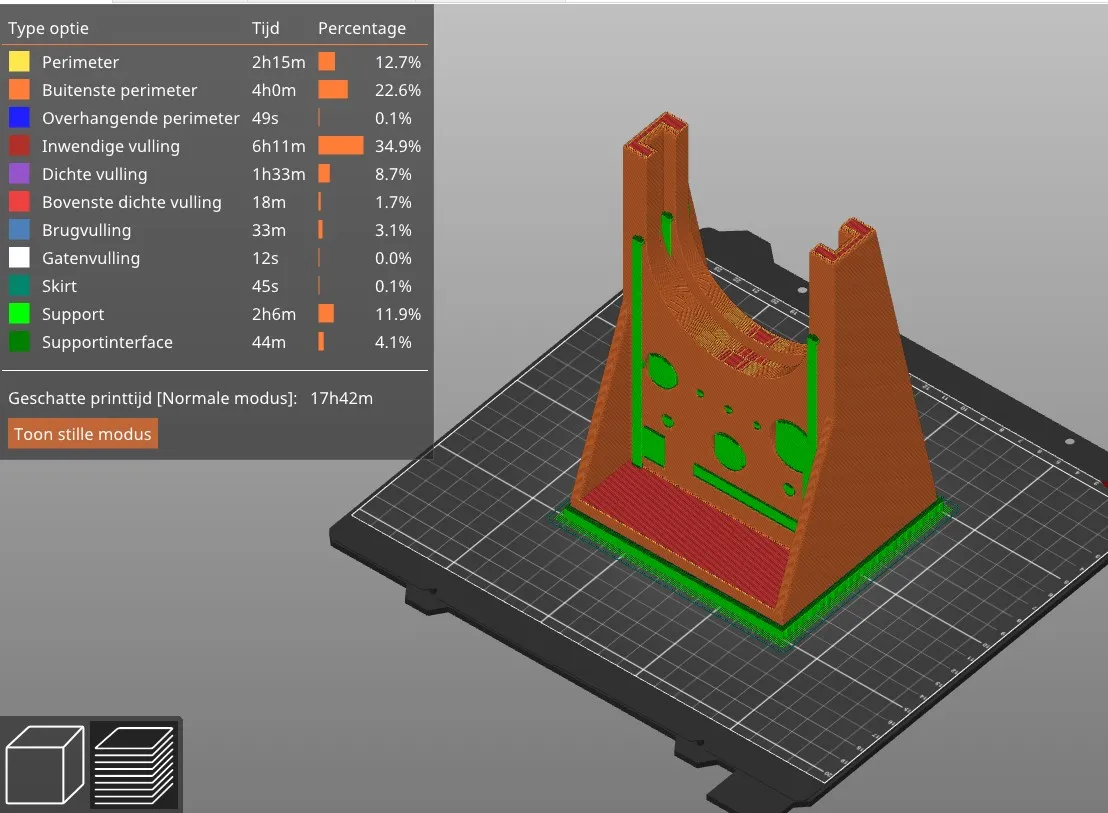Click the '2h15m' Perimeter time value
Viewport: 1108px width, 813px height.
click(278, 62)
